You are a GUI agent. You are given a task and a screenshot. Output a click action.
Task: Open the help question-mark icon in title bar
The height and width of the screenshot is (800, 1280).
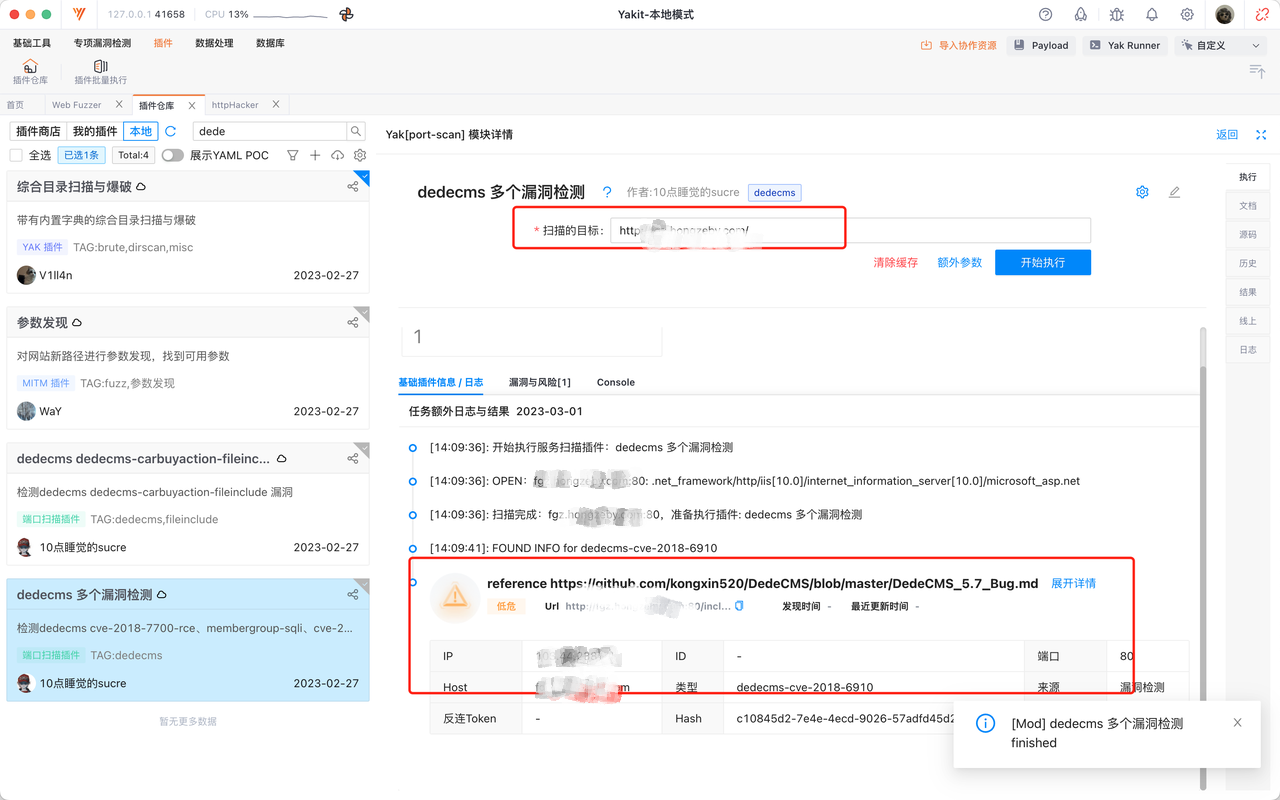click(1046, 15)
